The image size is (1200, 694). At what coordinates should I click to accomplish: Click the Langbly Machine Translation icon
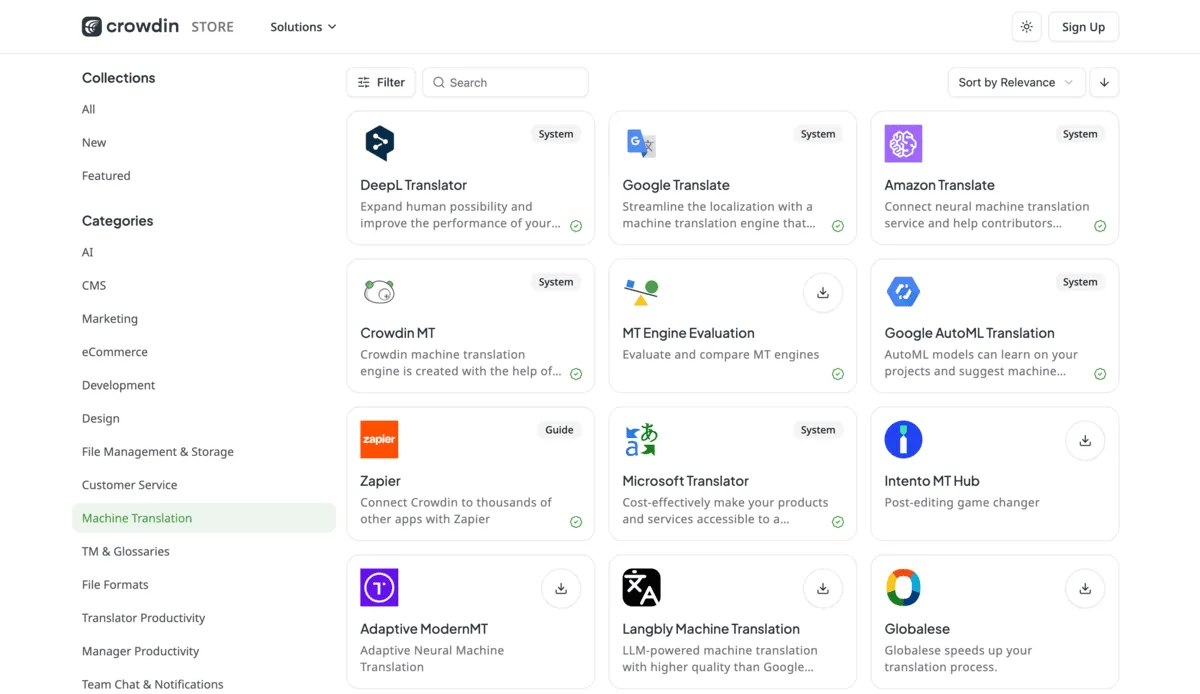tap(641, 588)
